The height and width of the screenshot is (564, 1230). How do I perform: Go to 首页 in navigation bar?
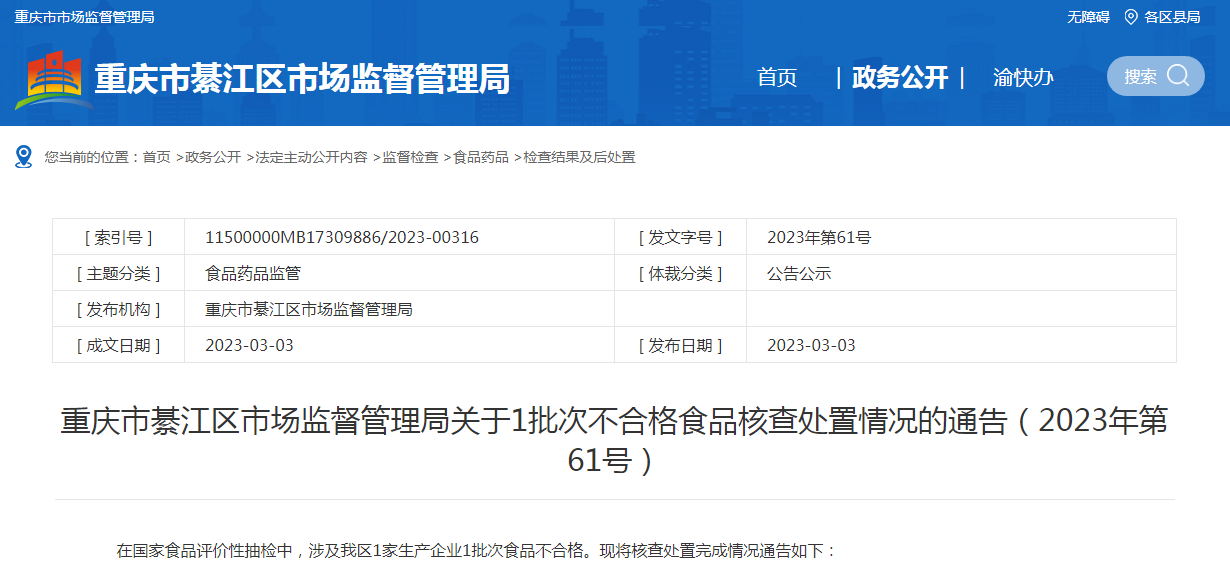click(x=777, y=77)
